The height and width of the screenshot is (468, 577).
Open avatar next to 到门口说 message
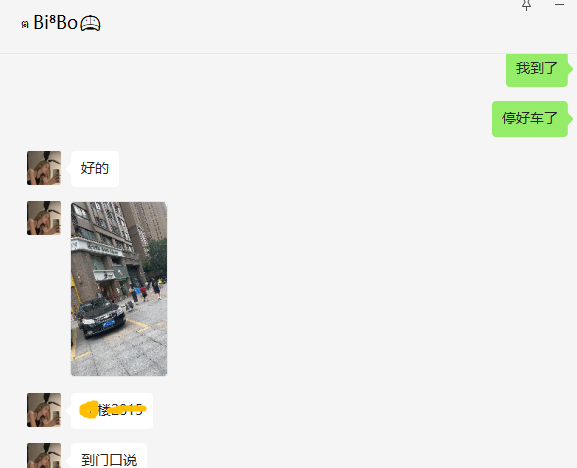(44, 455)
